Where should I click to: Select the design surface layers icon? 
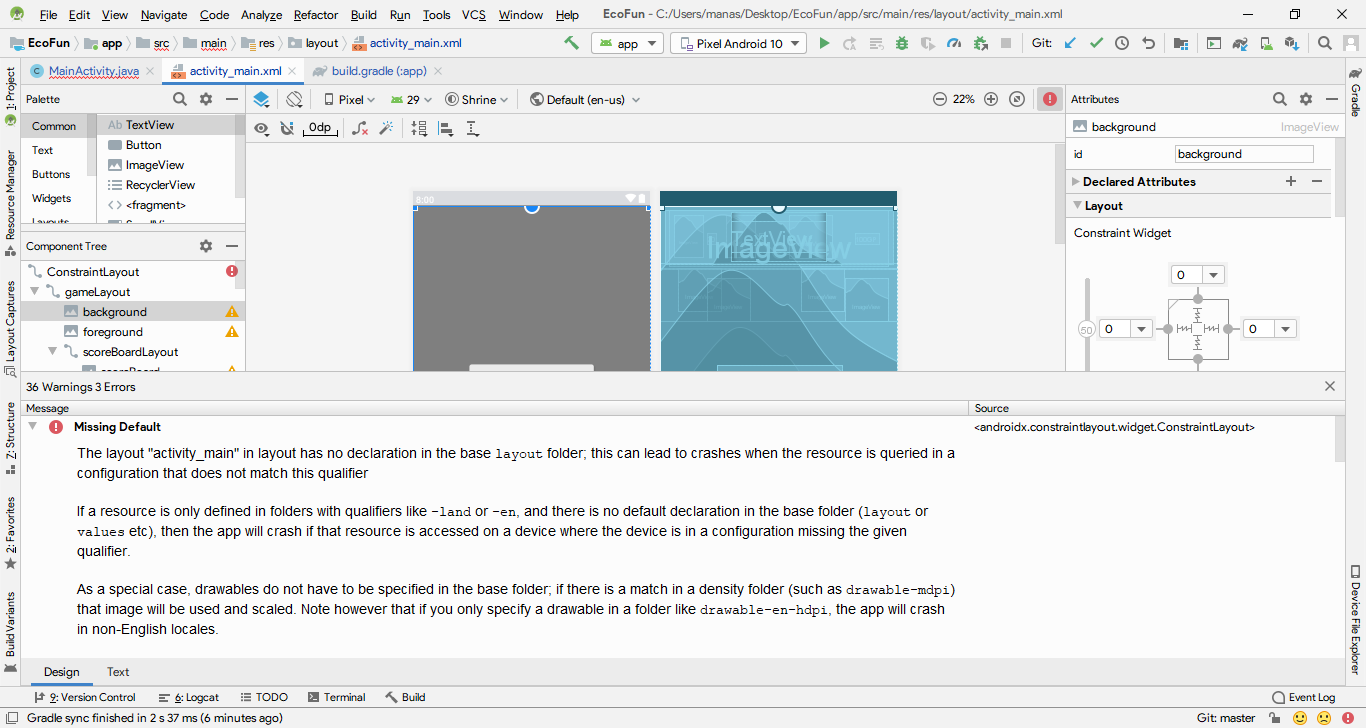pyautogui.click(x=261, y=99)
